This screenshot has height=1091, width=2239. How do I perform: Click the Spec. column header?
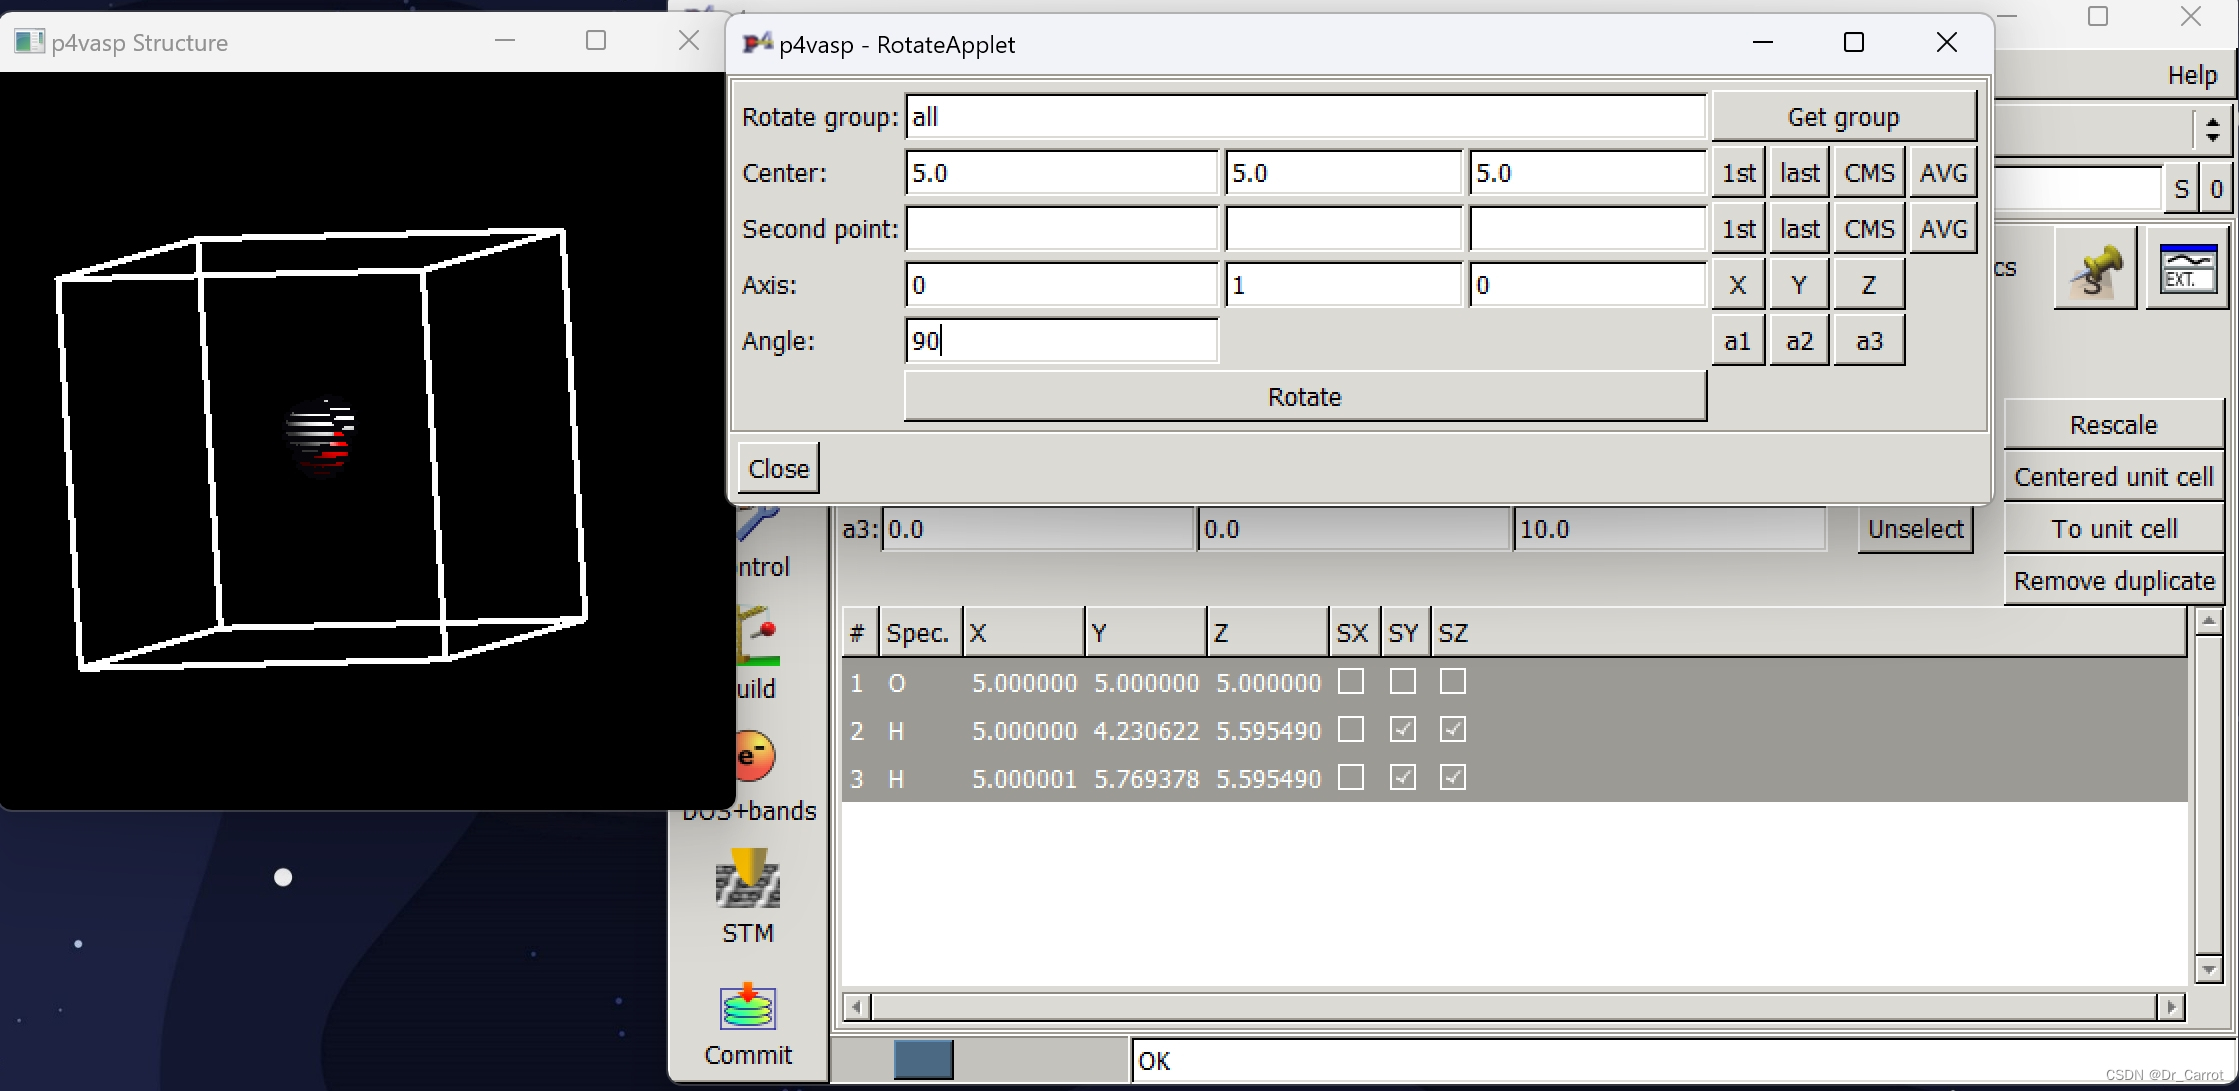pyautogui.click(x=918, y=633)
